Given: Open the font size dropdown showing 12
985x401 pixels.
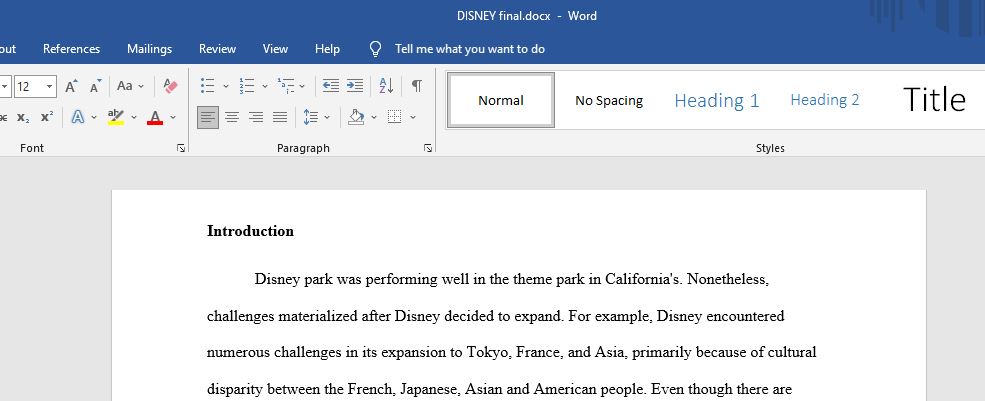Looking at the screenshot, I should tap(49, 86).
